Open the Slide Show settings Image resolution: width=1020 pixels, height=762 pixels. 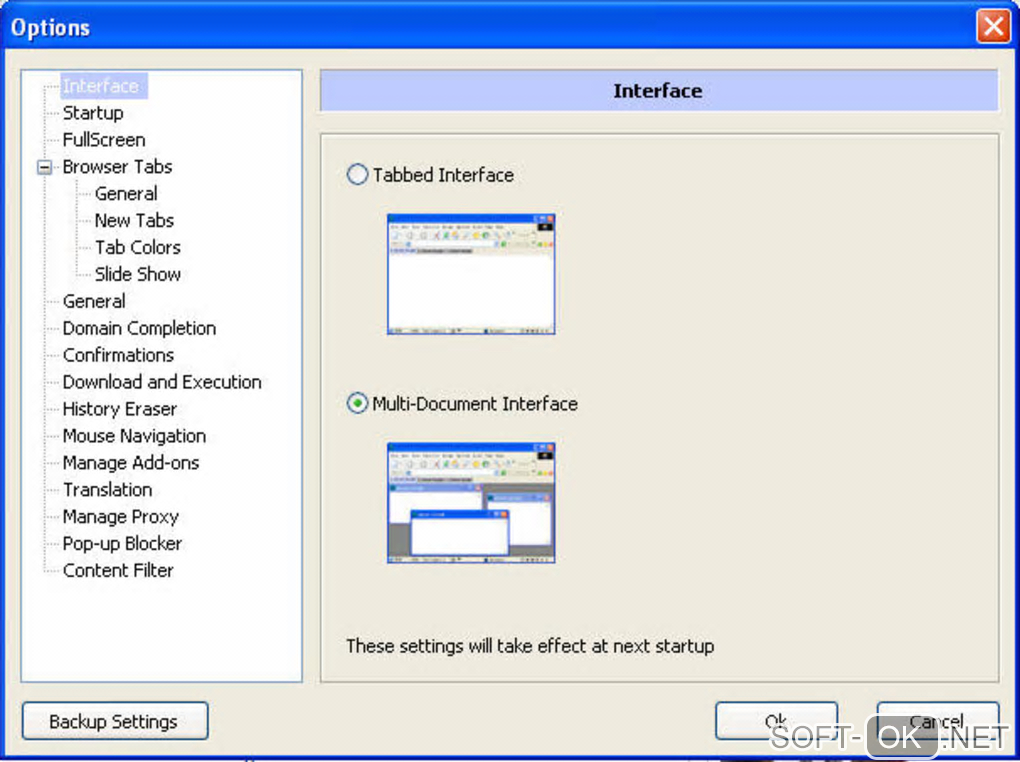138,274
